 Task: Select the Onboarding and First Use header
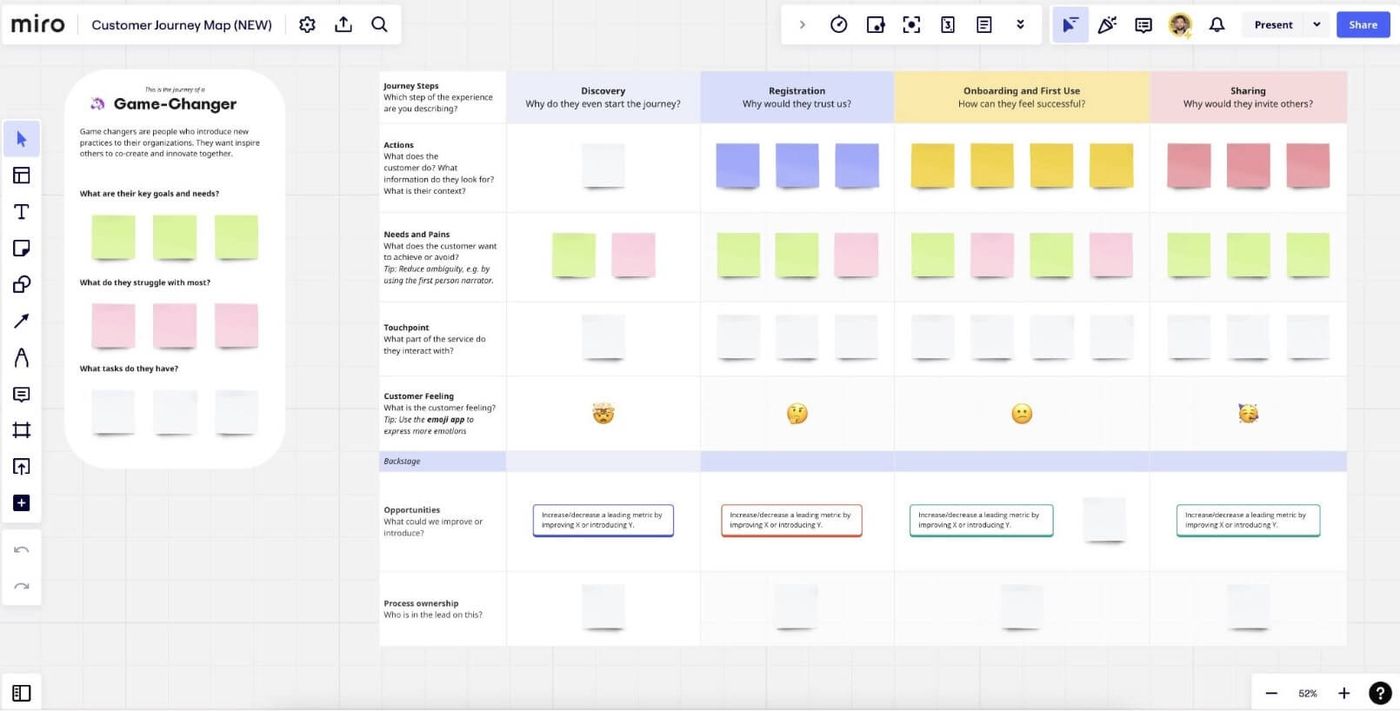coord(1021,97)
